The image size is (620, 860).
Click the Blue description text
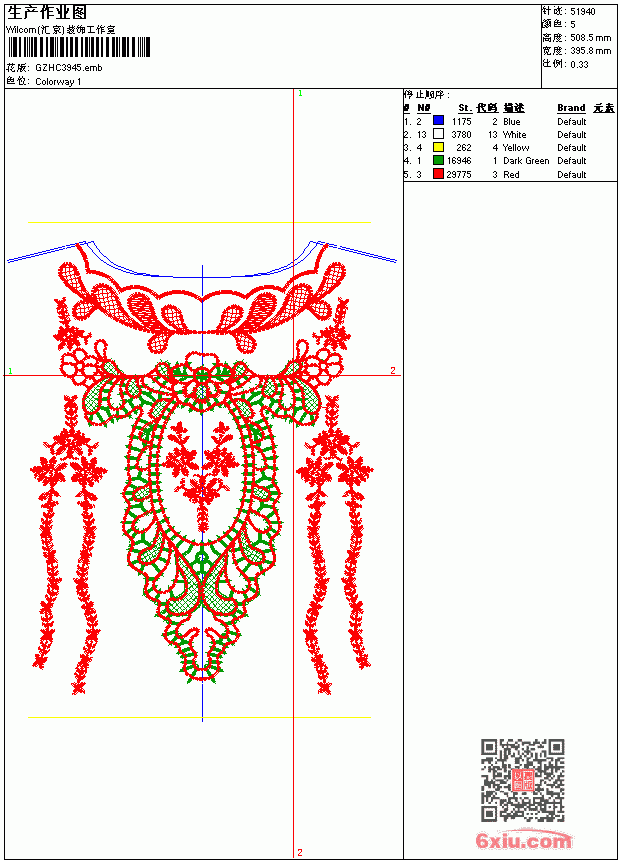pos(511,122)
